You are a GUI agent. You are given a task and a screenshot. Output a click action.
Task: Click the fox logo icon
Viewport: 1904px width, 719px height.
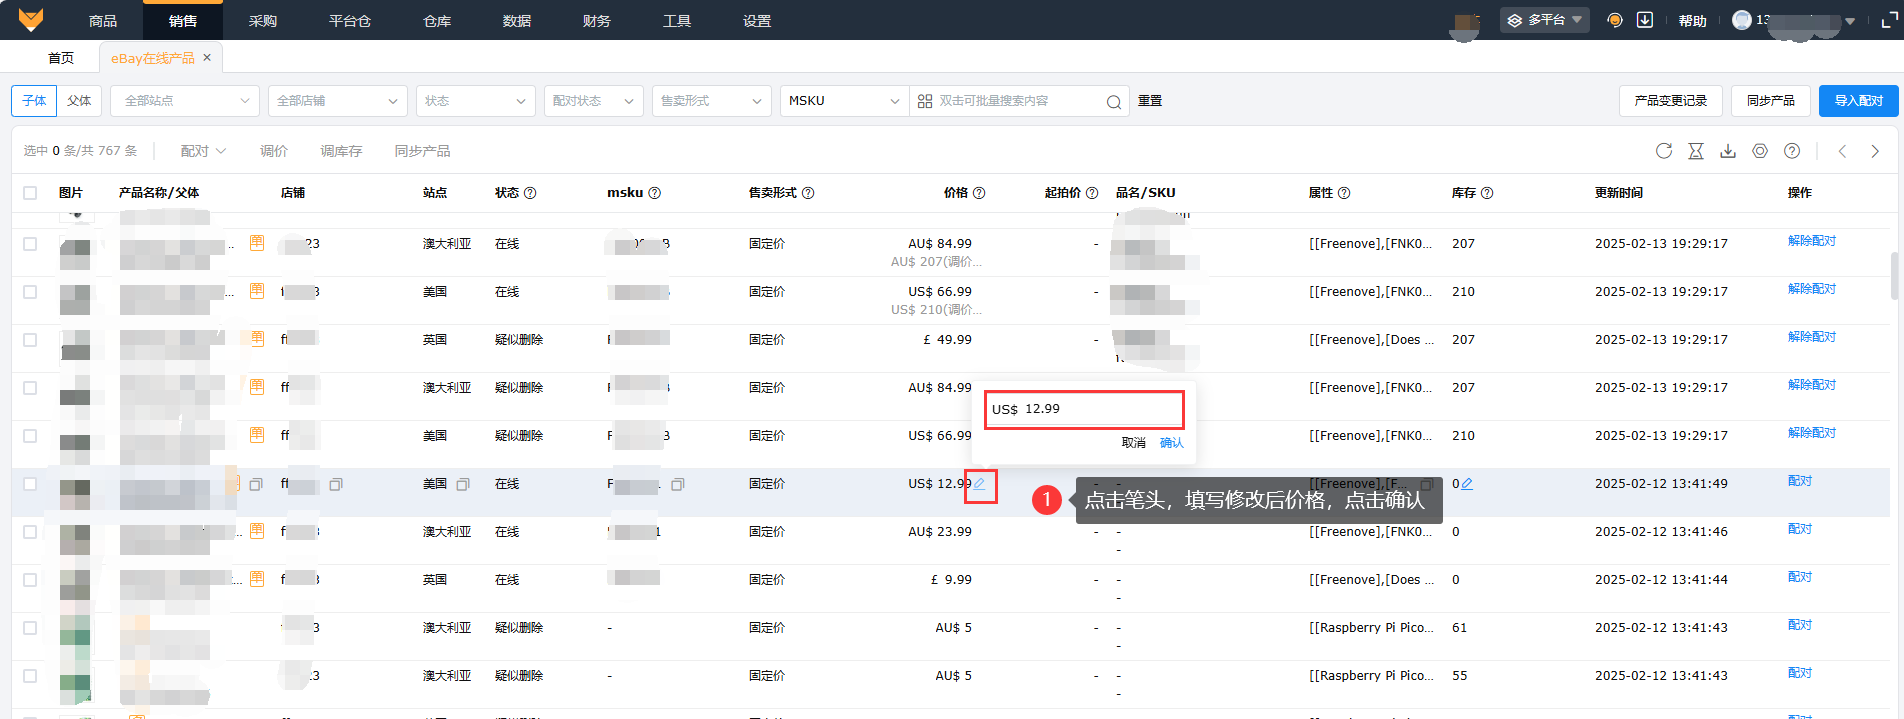(31, 19)
